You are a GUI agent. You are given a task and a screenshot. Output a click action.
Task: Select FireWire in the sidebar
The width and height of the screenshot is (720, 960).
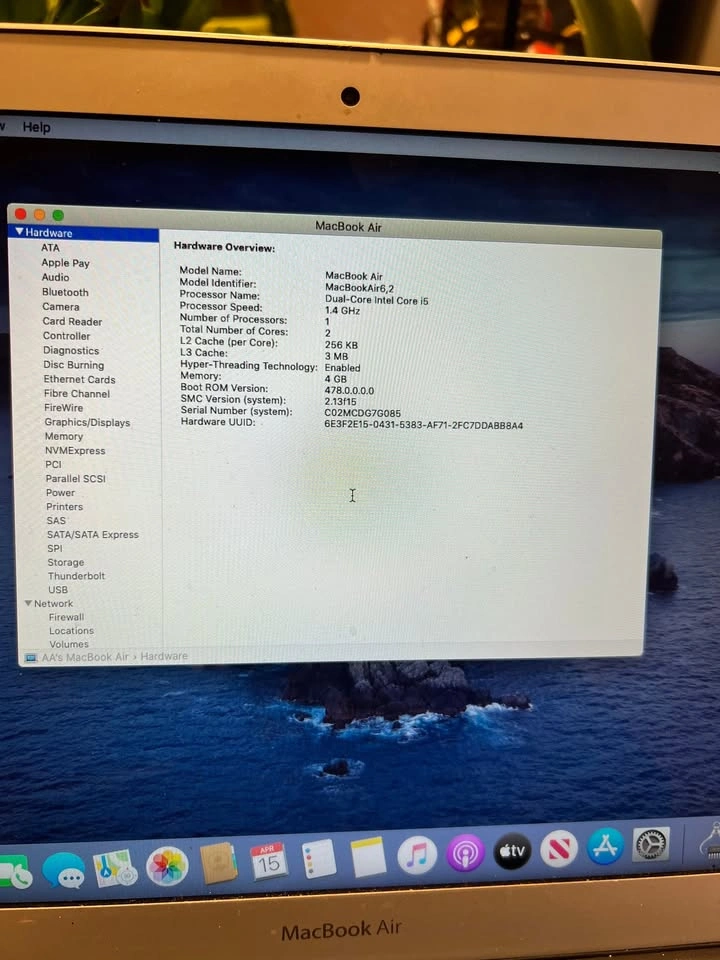pyautogui.click(x=63, y=408)
